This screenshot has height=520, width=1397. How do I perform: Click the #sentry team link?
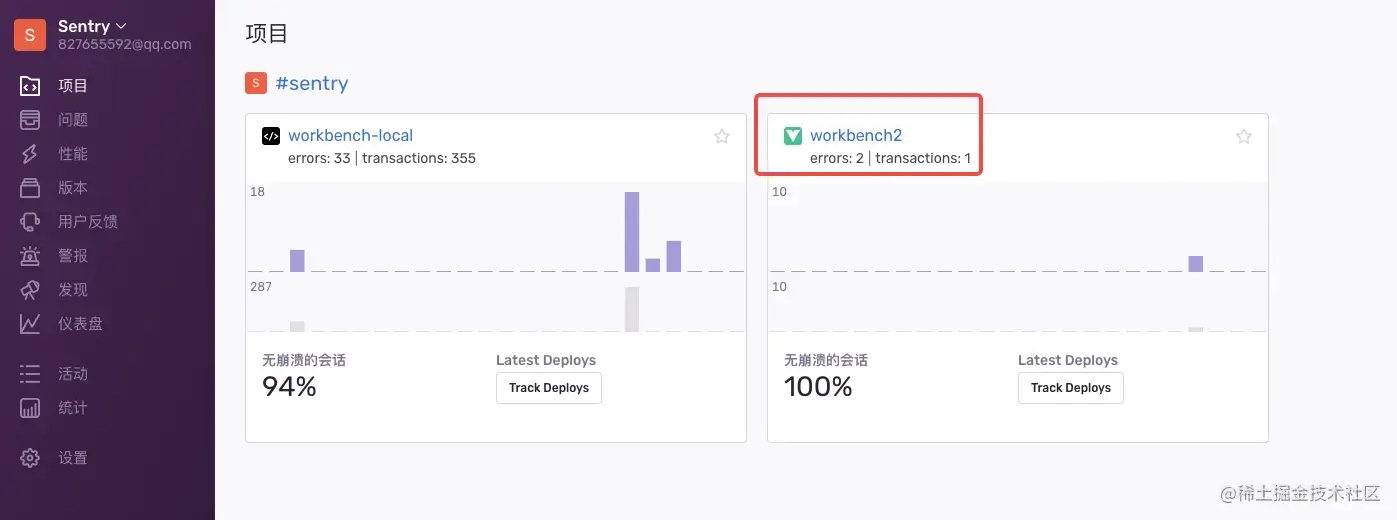[312, 83]
